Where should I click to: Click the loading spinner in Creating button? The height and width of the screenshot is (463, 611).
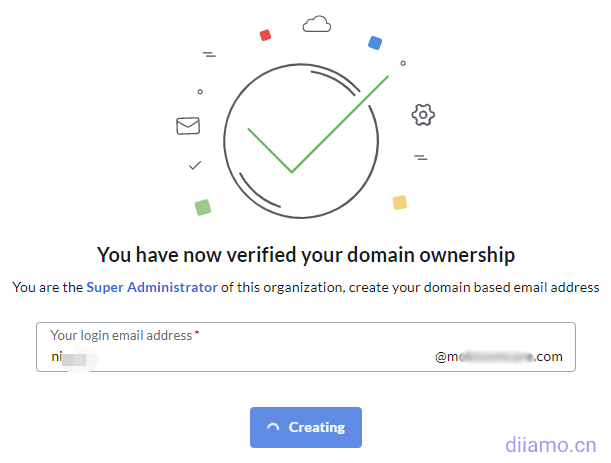(x=274, y=428)
